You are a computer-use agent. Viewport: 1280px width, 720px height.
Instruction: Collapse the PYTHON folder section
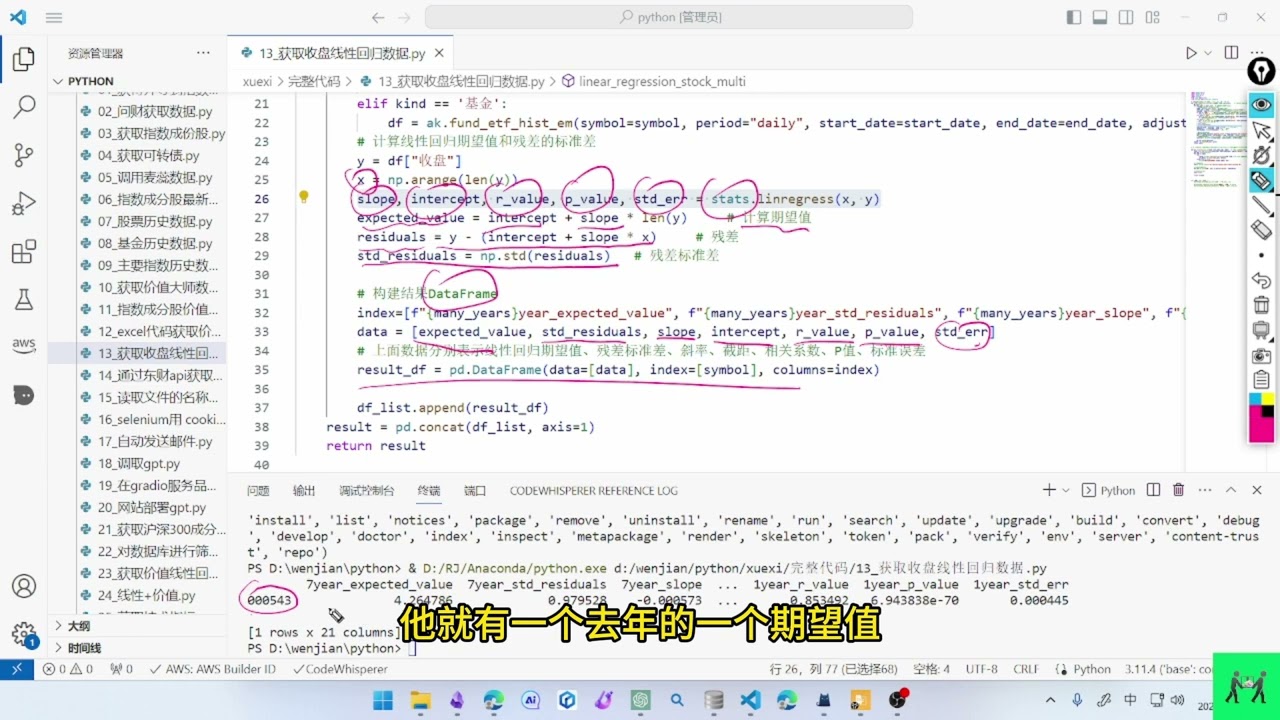coord(90,81)
